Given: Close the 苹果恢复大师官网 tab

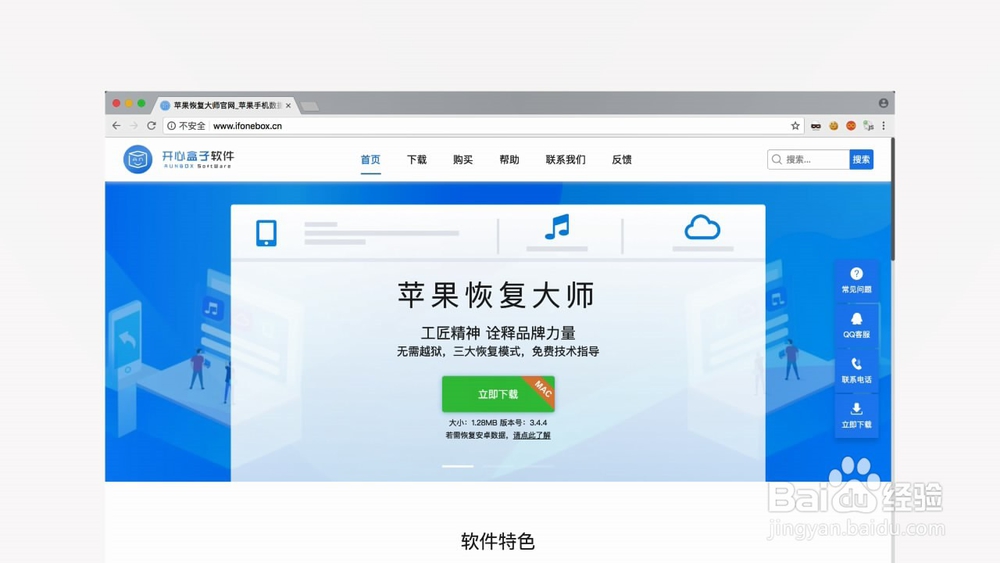Looking at the screenshot, I should click(288, 105).
